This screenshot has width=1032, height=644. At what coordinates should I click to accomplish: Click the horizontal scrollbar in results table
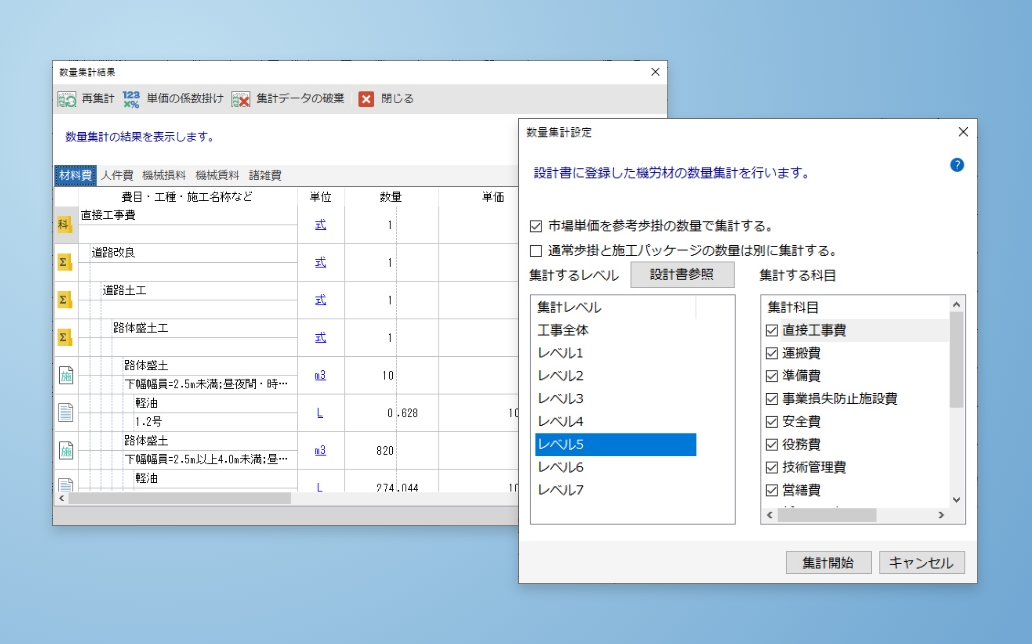coord(180,498)
